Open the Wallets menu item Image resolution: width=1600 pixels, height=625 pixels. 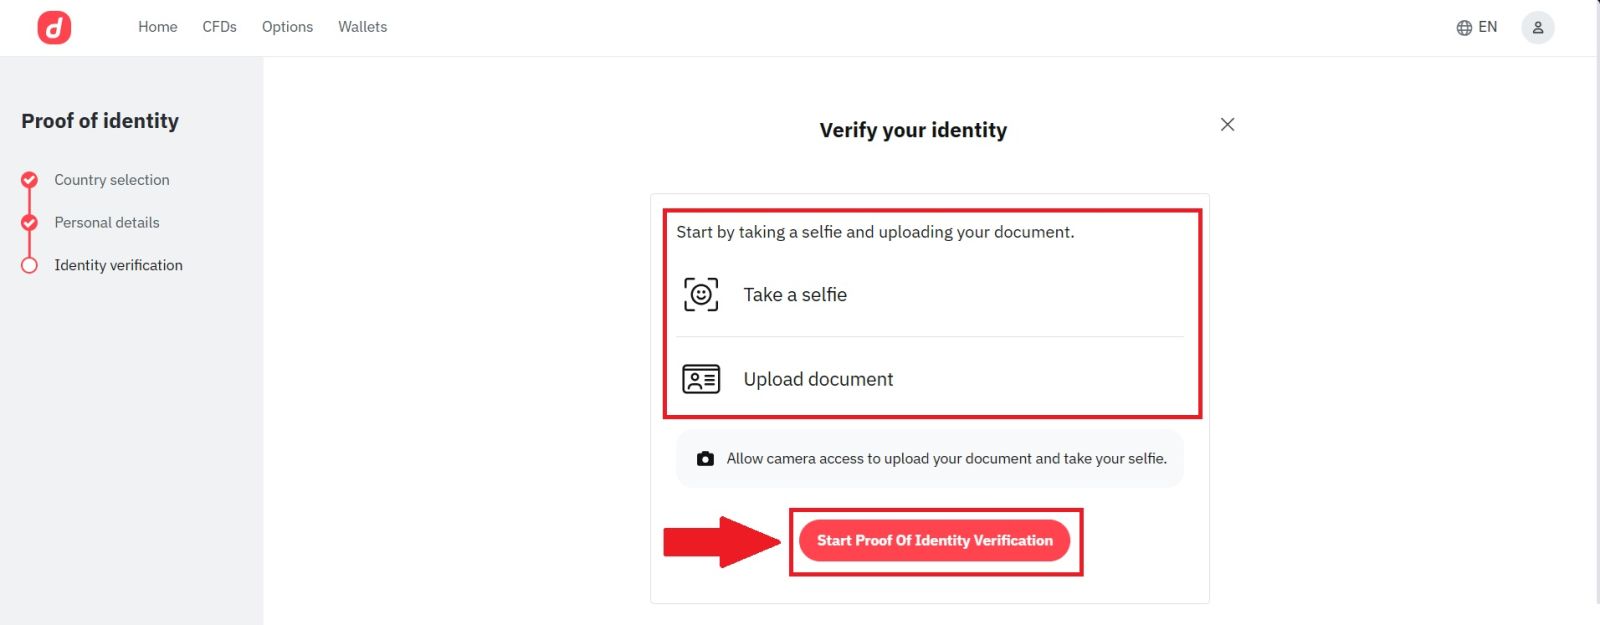click(362, 27)
